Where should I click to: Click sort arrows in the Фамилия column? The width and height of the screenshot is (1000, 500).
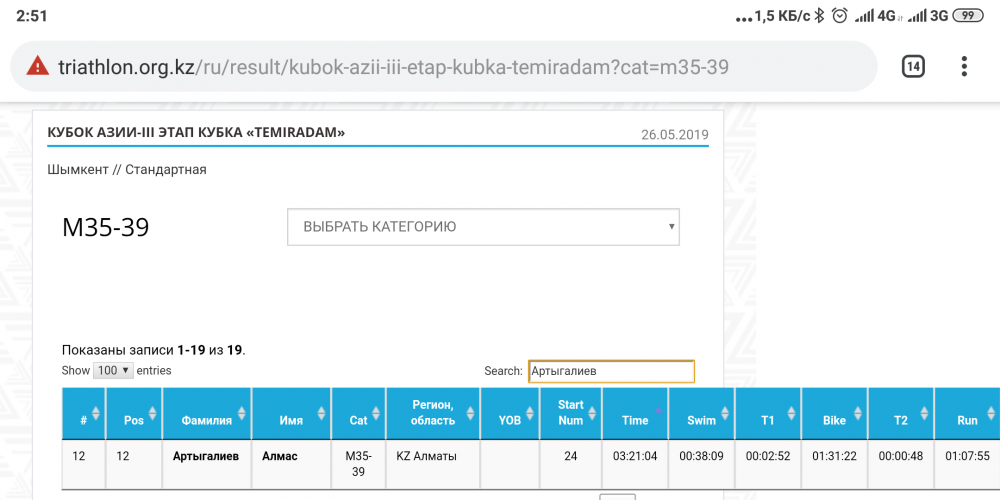242,414
